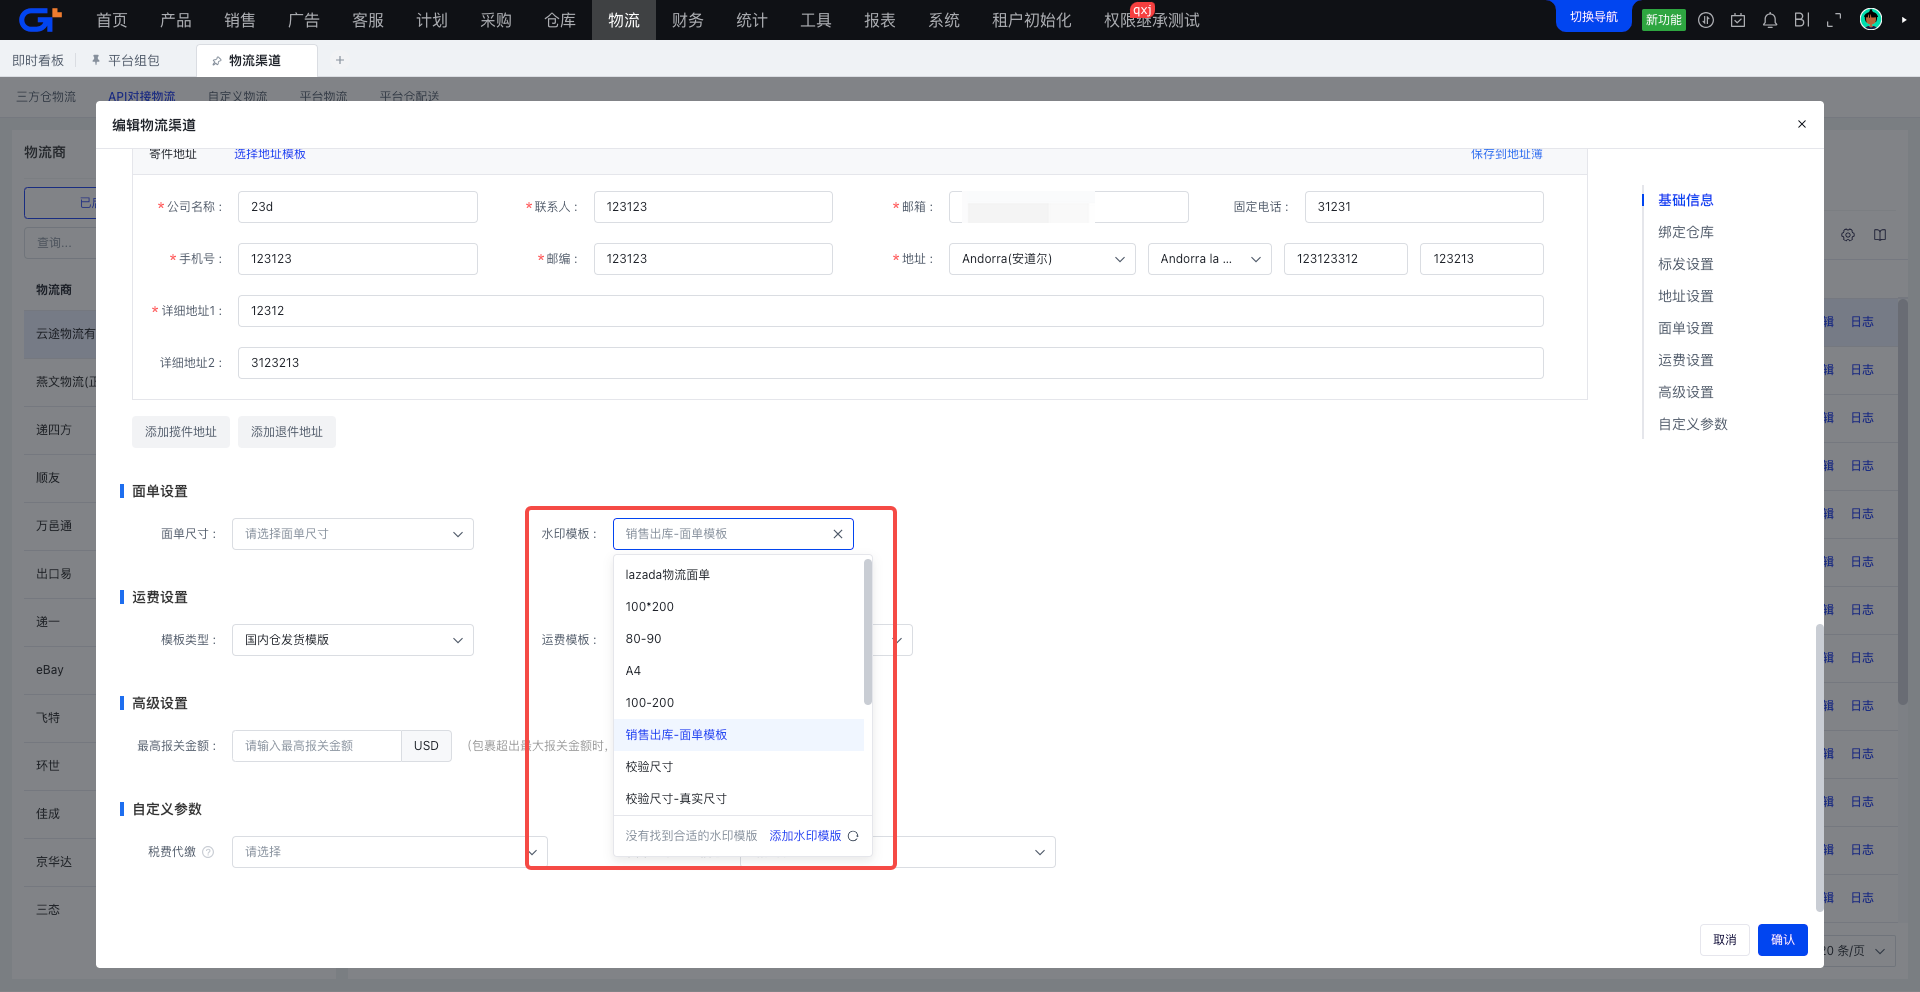Refresh the watermark template list

(853, 836)
